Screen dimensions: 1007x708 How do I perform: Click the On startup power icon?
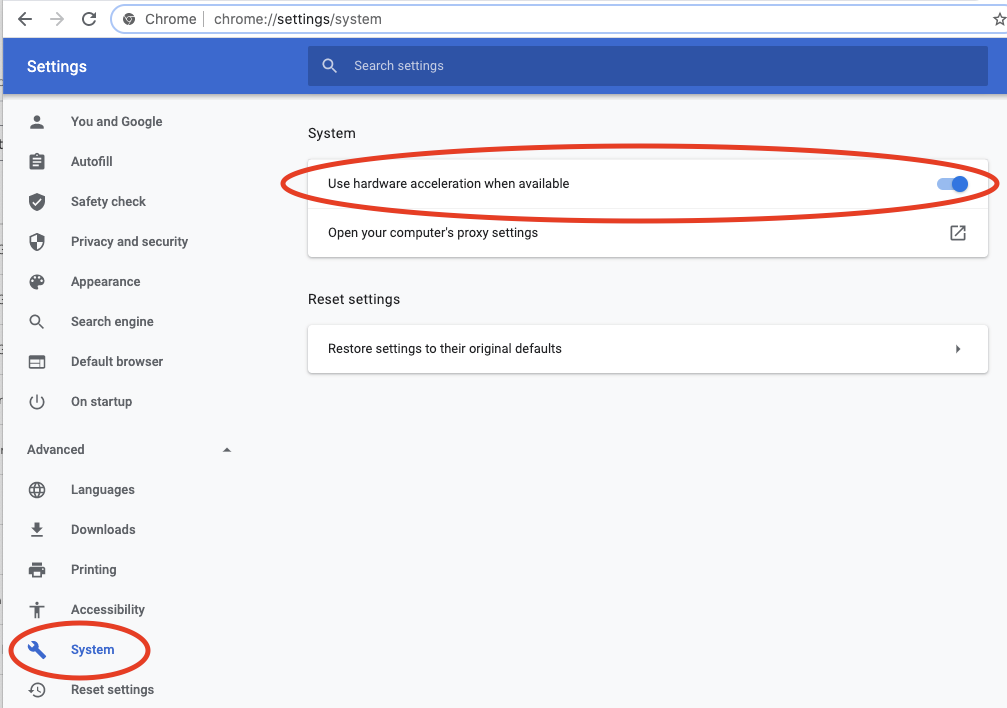(37, 402)
